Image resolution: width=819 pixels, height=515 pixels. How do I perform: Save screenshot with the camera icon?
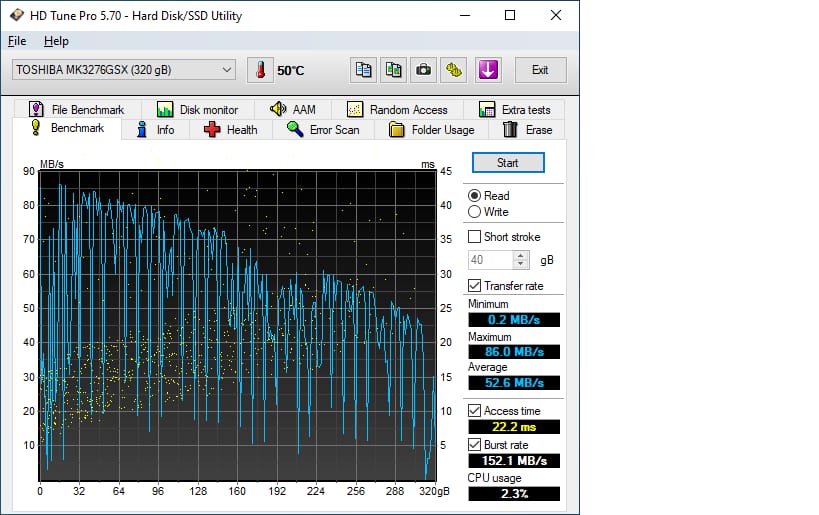tap(424, 70)
